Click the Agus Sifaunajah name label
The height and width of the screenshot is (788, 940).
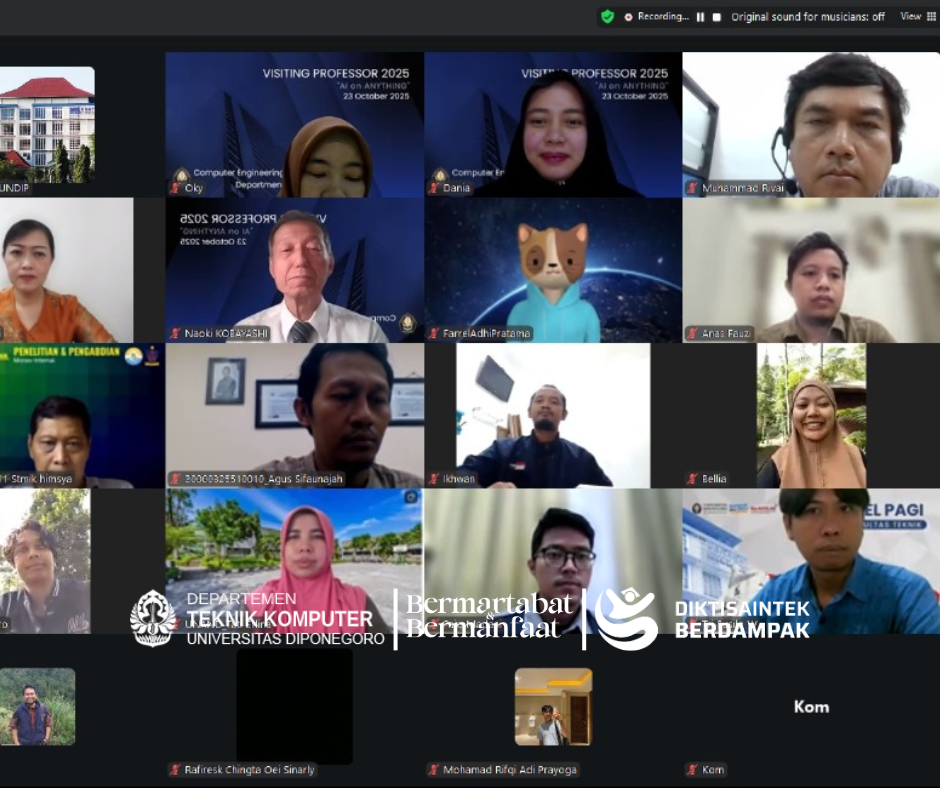[262, 479]
